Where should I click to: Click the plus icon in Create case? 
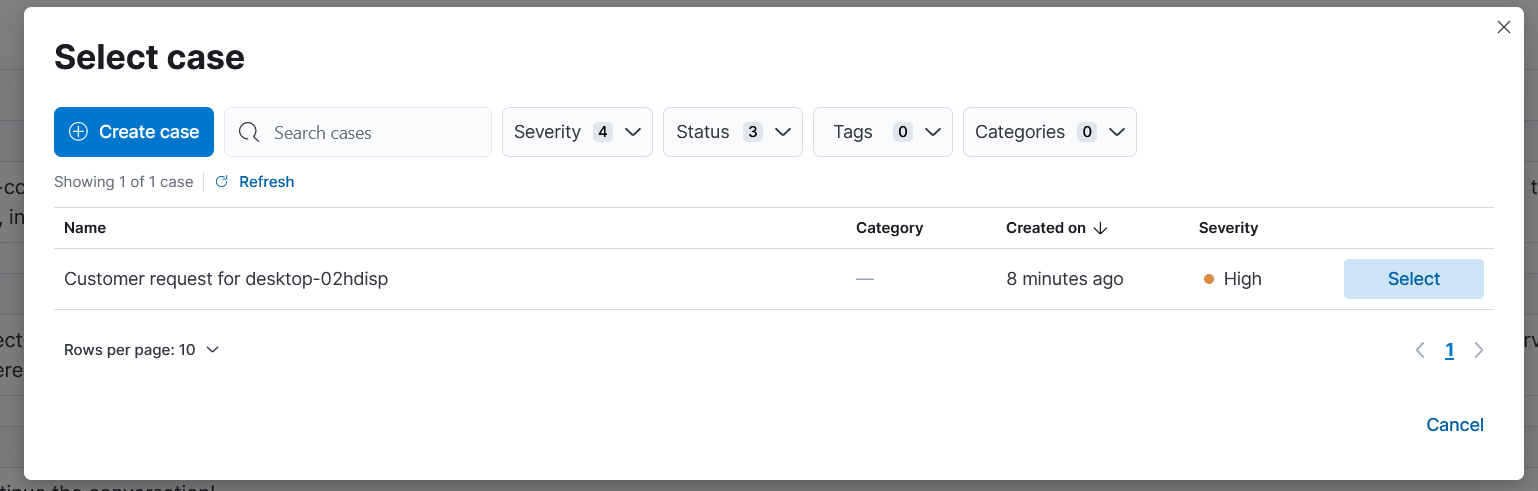pyautogui.click(x=78, y=132)
